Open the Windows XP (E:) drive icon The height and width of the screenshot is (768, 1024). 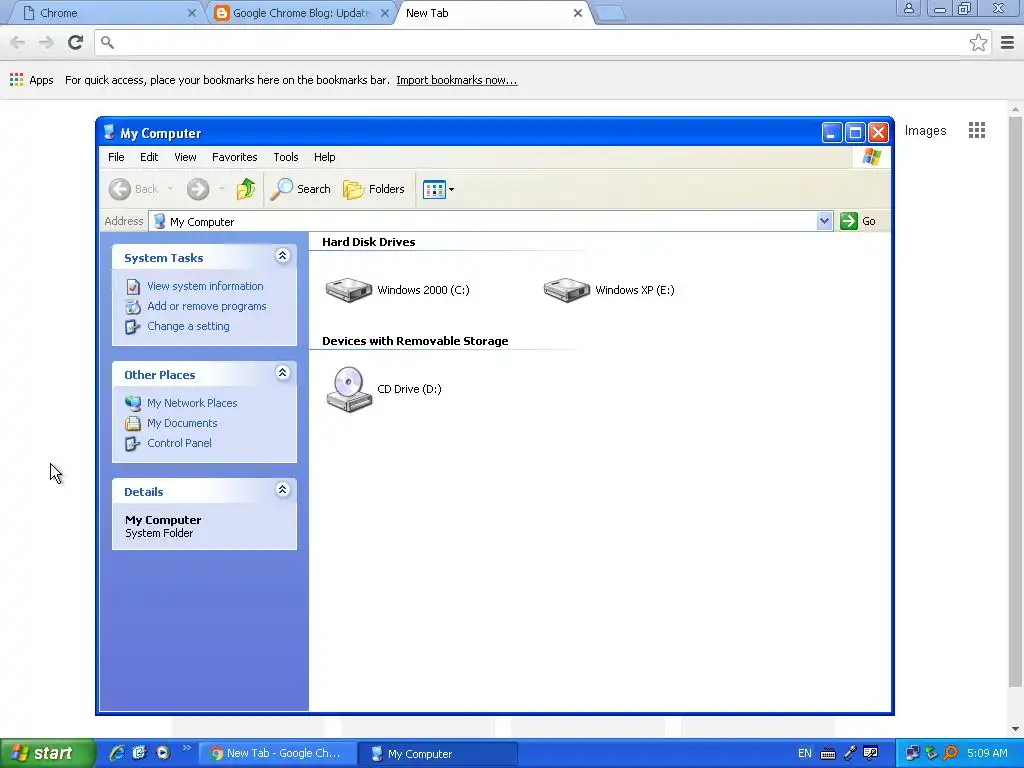567,290
